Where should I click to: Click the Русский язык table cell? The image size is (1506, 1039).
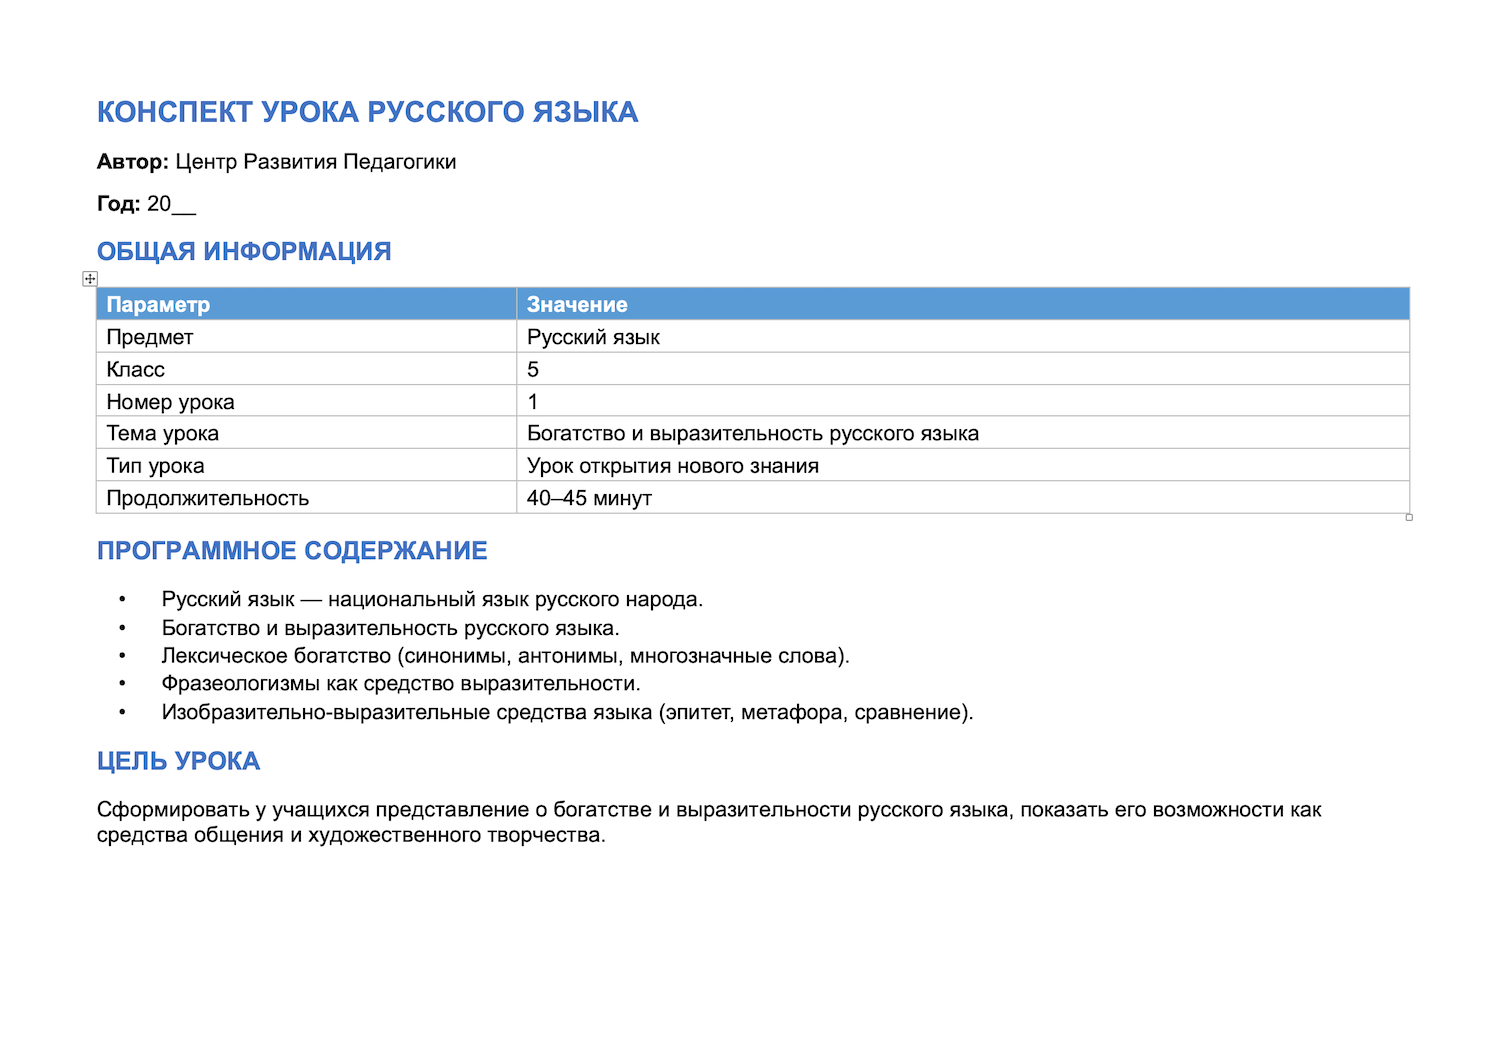coord(963,337)
